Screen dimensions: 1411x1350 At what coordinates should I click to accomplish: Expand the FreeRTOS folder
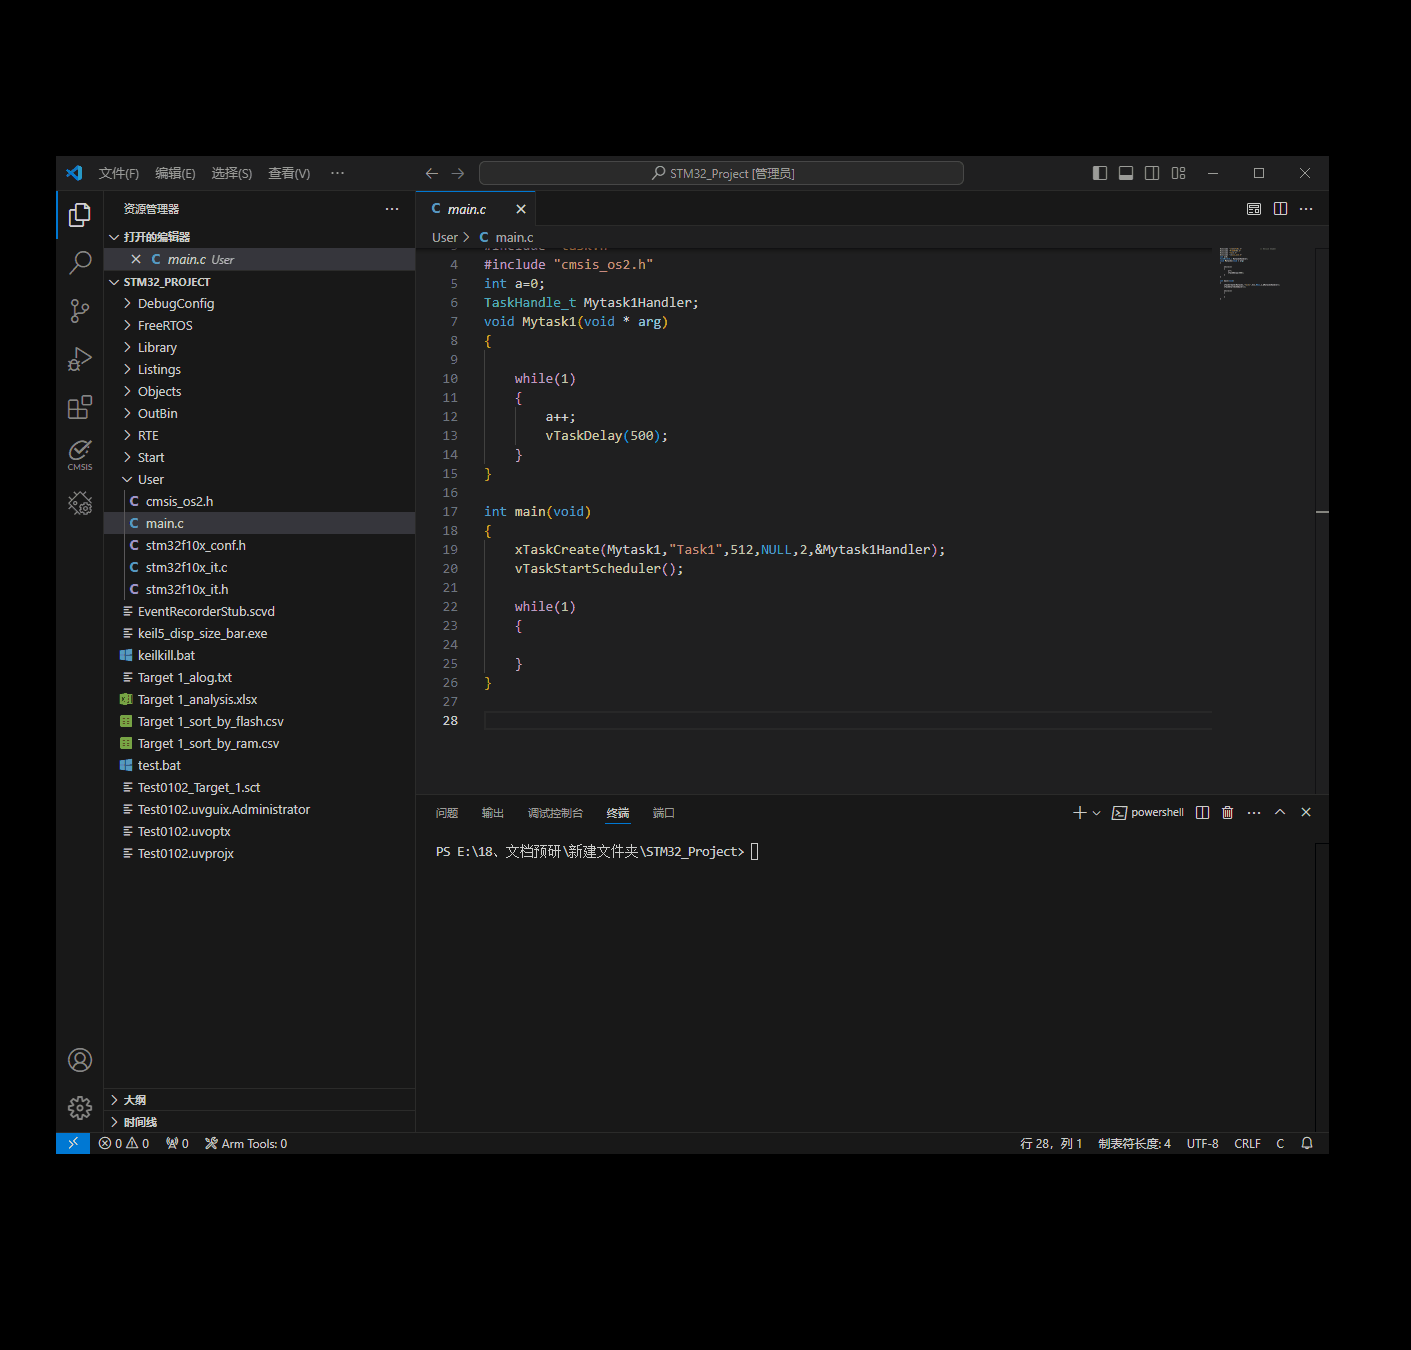165,326
